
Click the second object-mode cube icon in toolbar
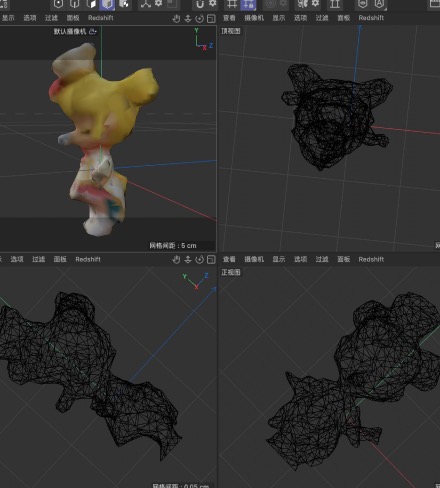[x=75, y=4]
